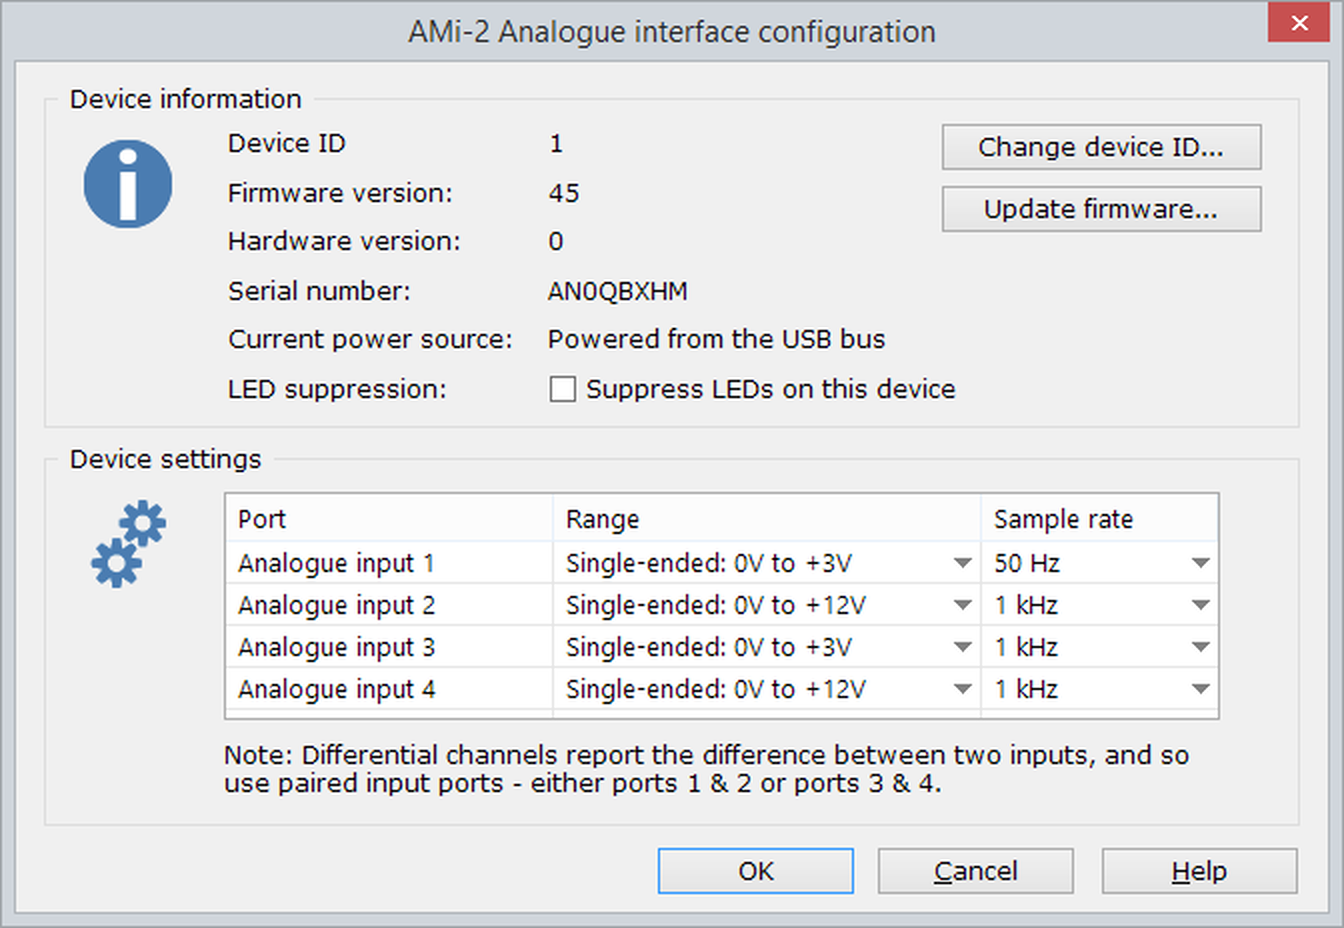Select the Analogue input 1 row
This screenshot has width=1344, height=928.
[x=336, y=563]
